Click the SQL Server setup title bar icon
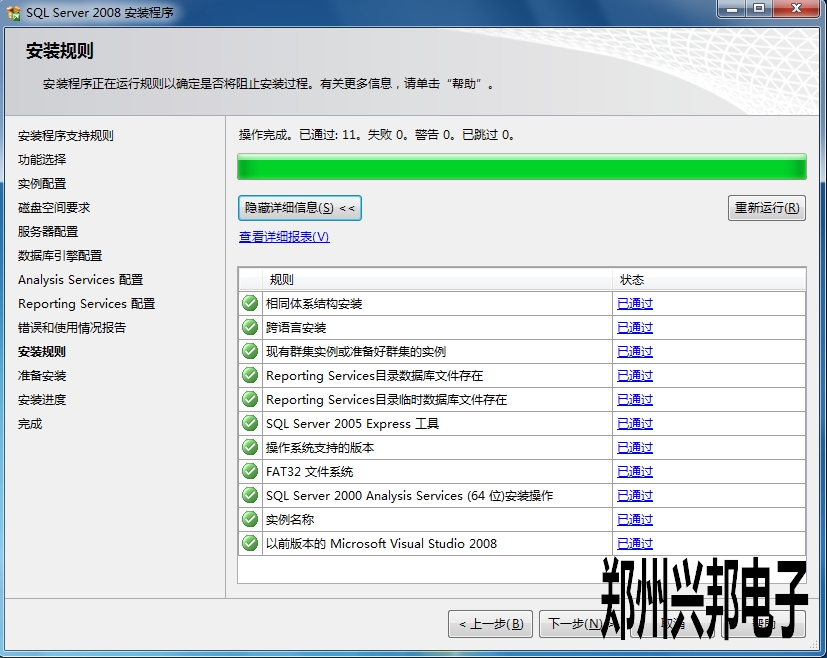Screen dimensions: 827x658 pyautogui.click(x=13, y=12)
